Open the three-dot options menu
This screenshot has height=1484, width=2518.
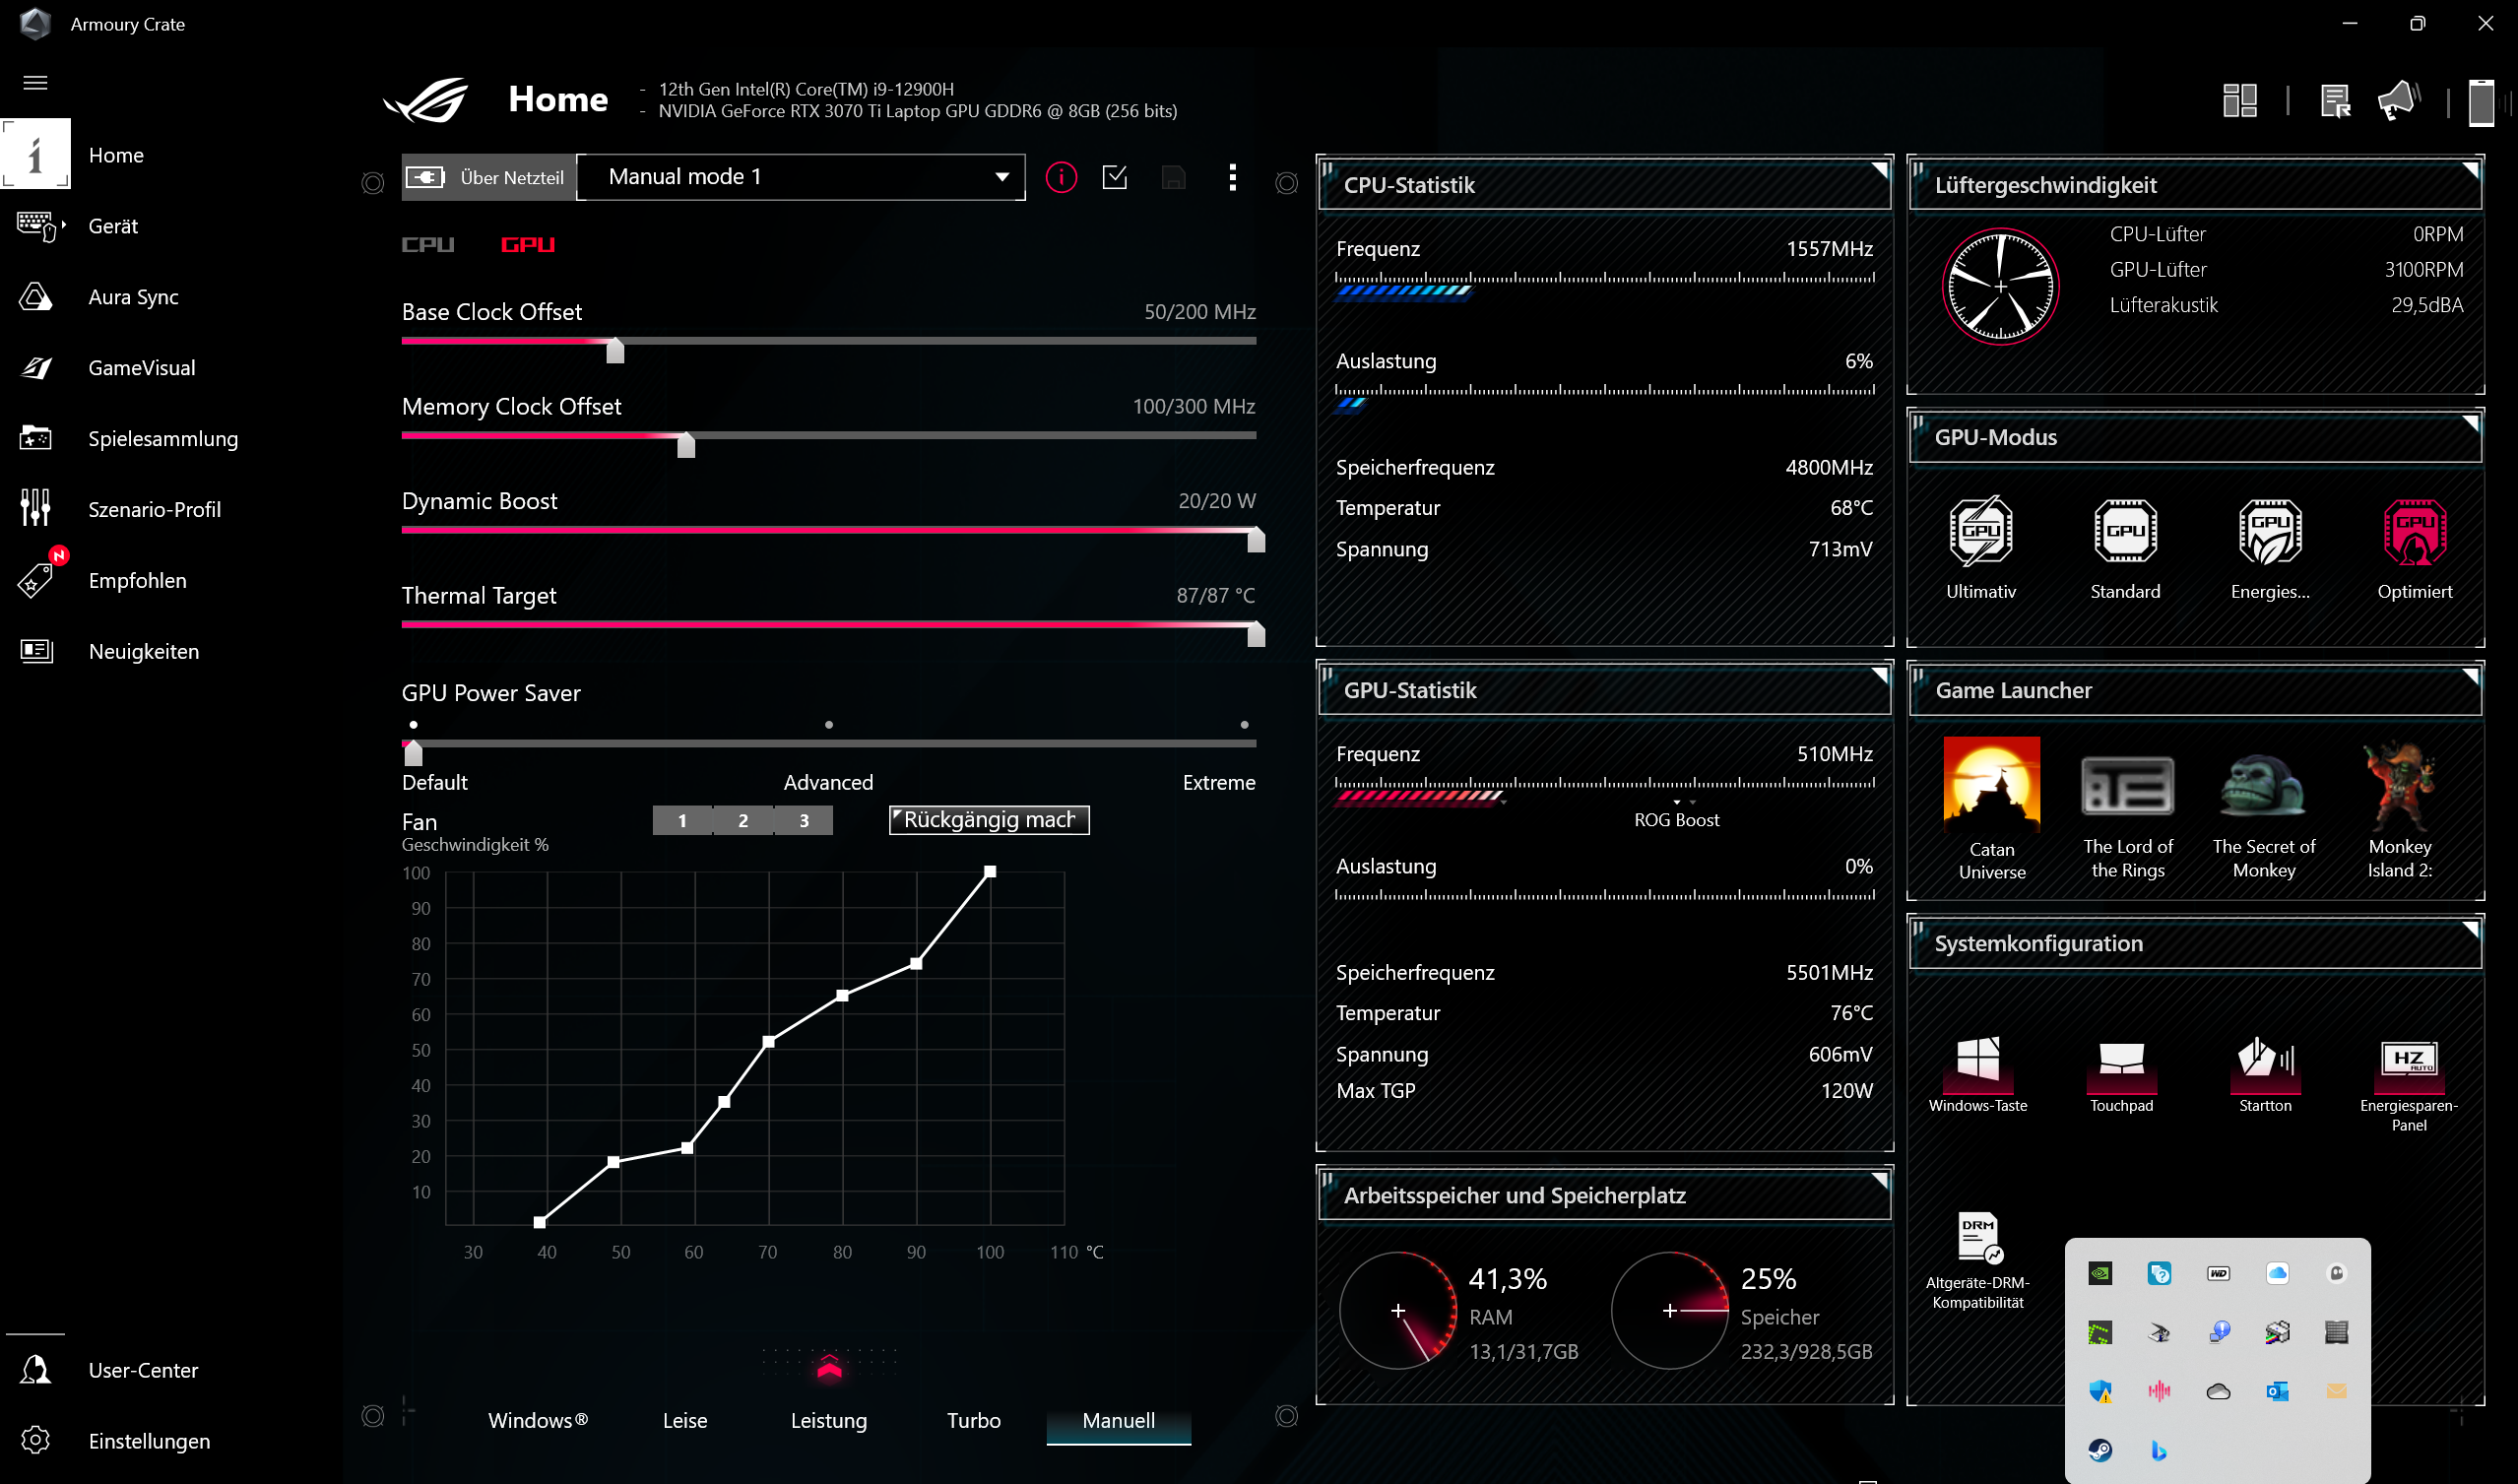1232,177
